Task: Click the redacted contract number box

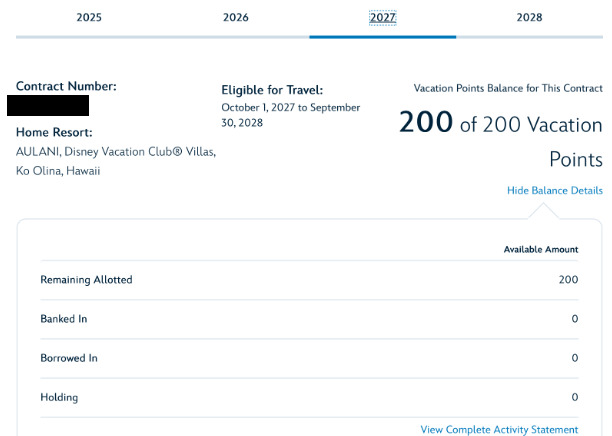Action: [x=48, y=106]
